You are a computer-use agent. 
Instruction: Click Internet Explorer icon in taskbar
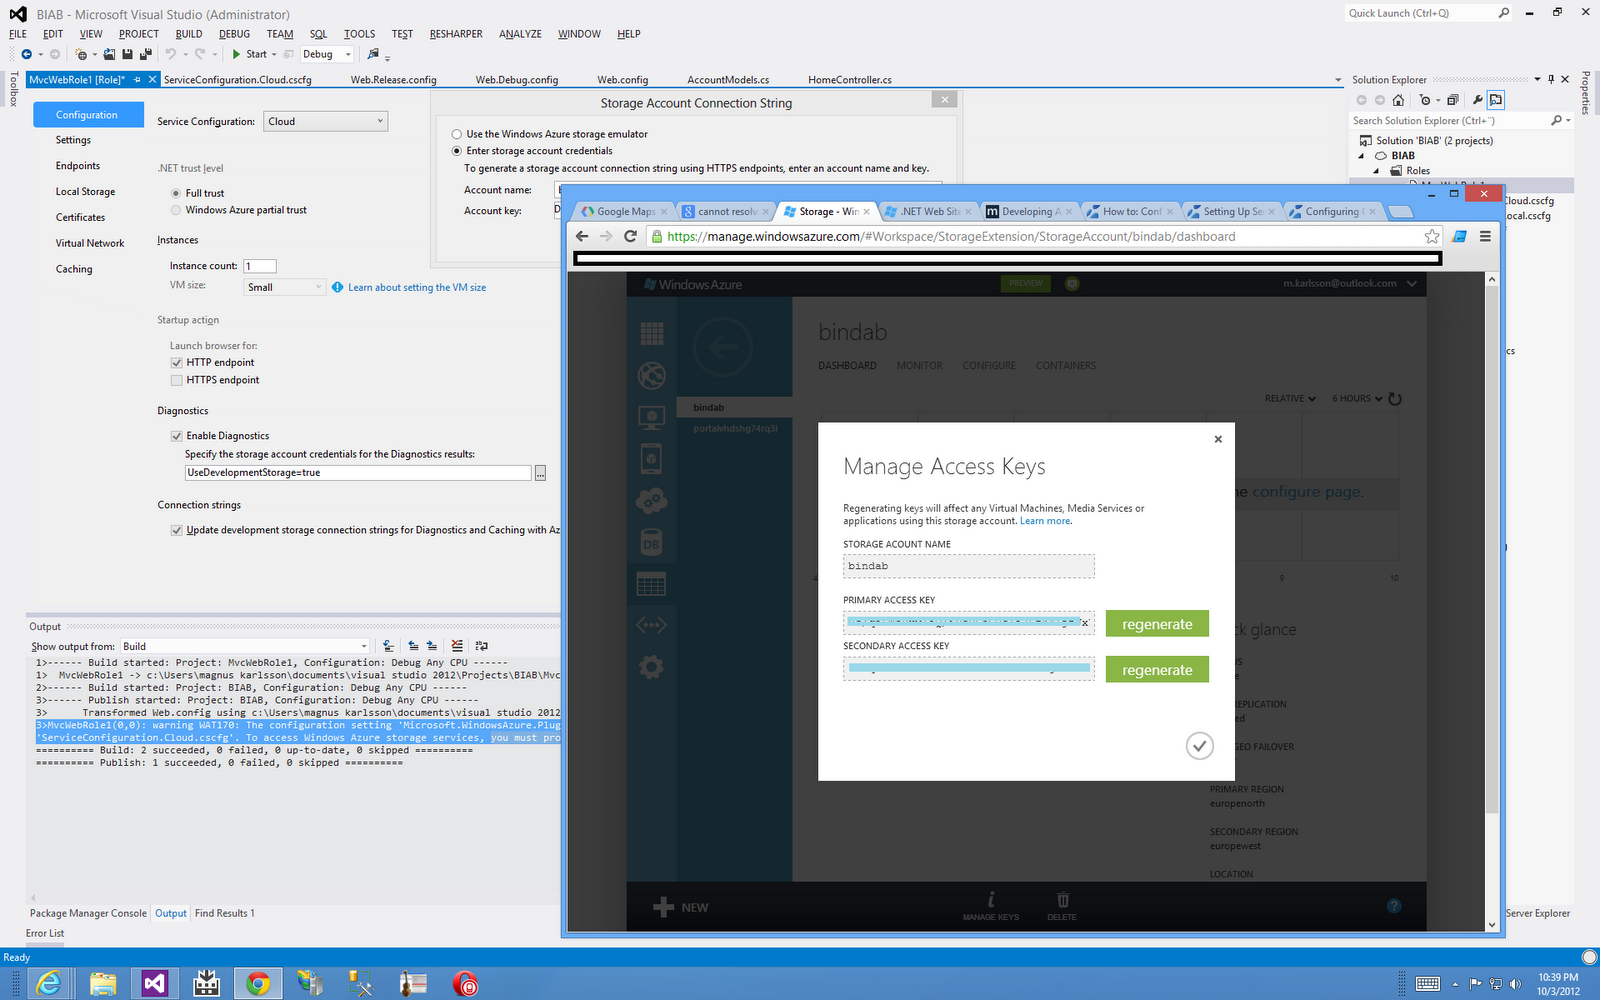(48, 984)
